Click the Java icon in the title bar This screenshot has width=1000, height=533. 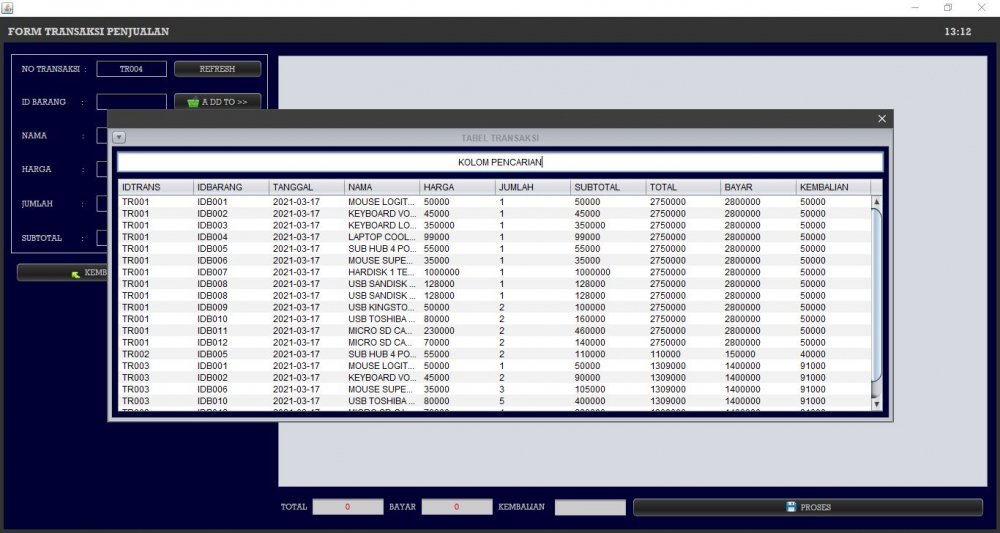click(7, 7)
